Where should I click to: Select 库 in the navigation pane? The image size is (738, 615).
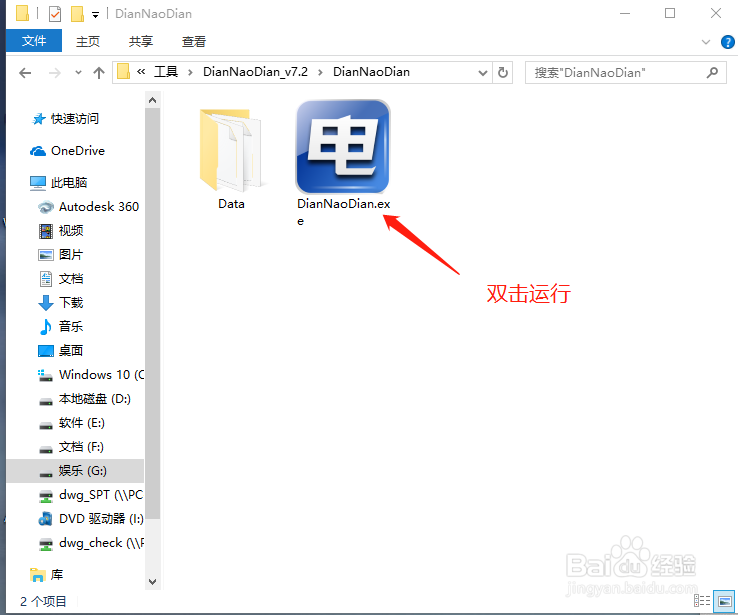pos(46,575)
